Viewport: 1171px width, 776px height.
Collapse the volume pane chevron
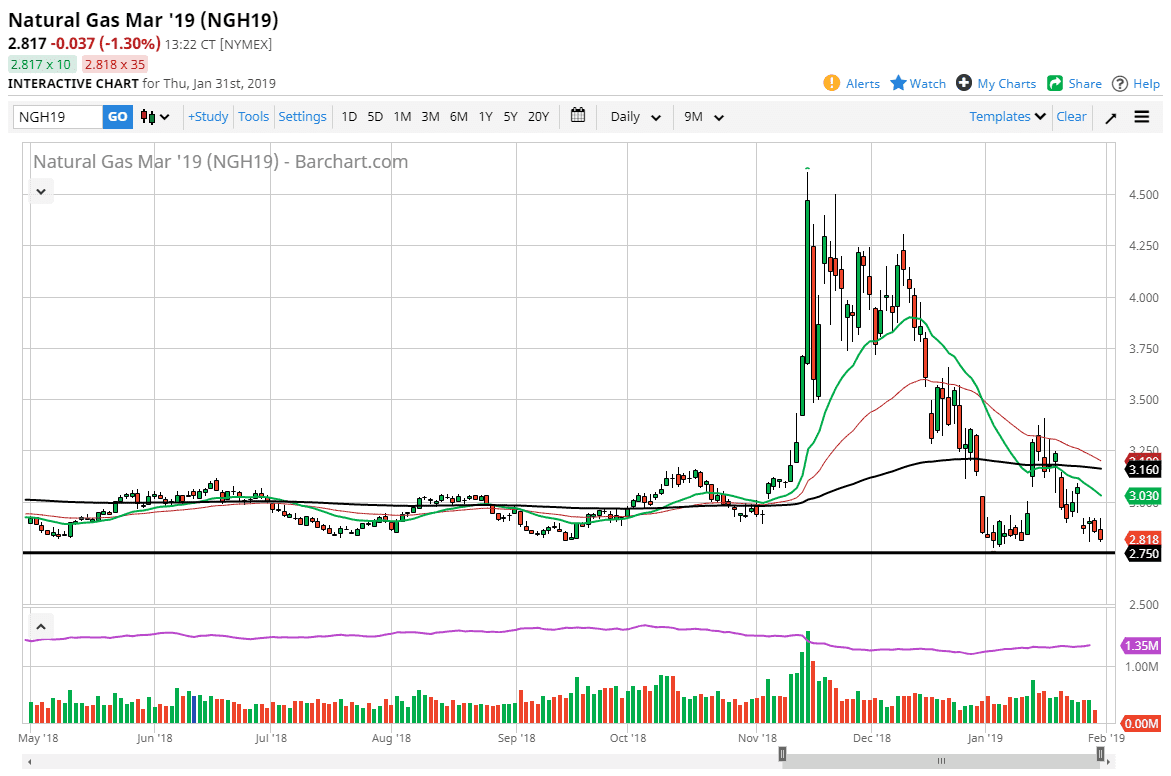click(41, 627)
